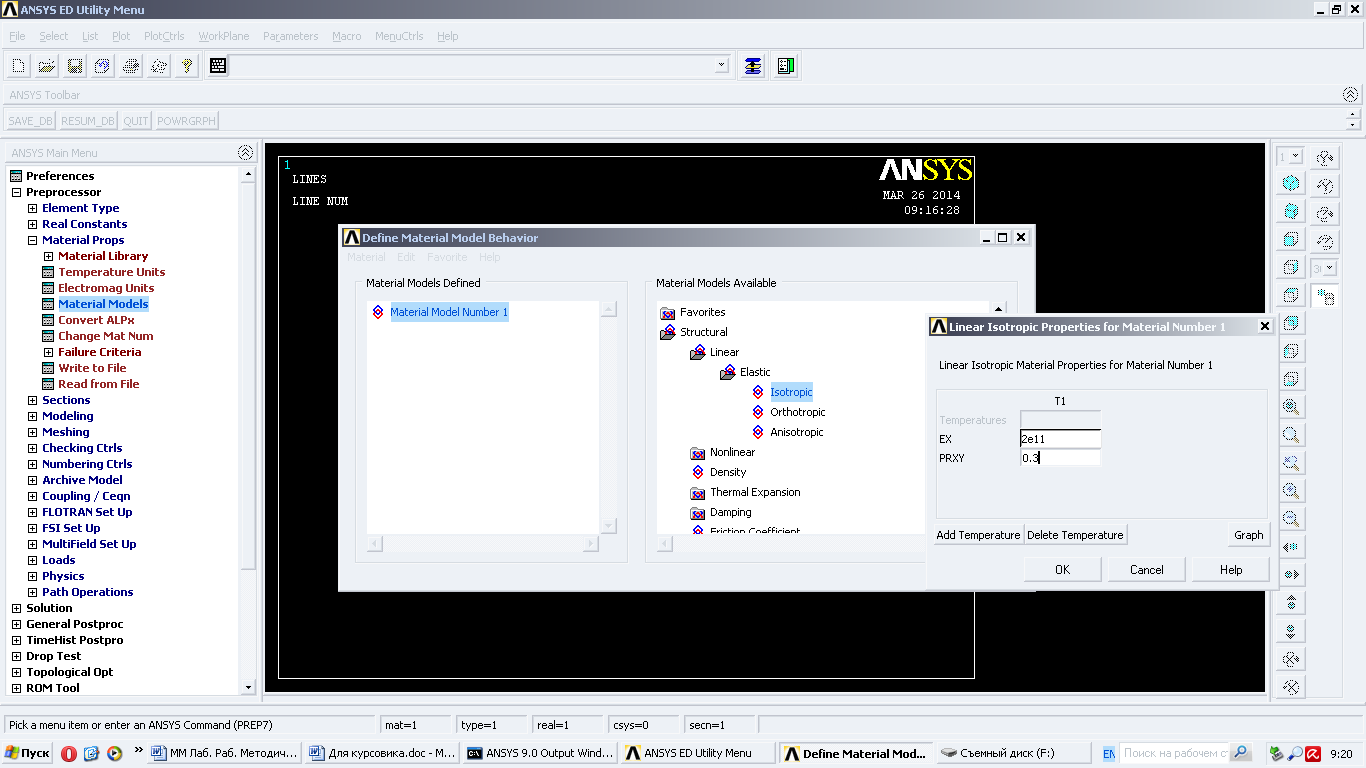Click the Delete Temperature button
This screenshot has height=768, width=1366.
[x=1075, y=535]
